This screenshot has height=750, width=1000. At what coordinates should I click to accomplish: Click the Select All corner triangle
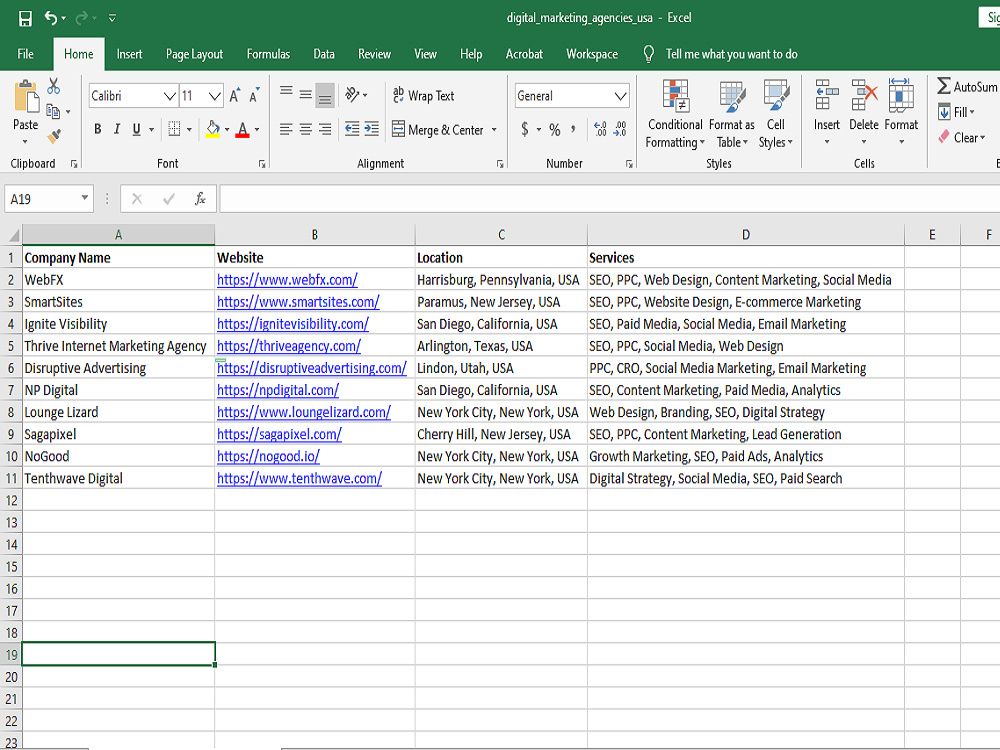[x=12, y=235]
